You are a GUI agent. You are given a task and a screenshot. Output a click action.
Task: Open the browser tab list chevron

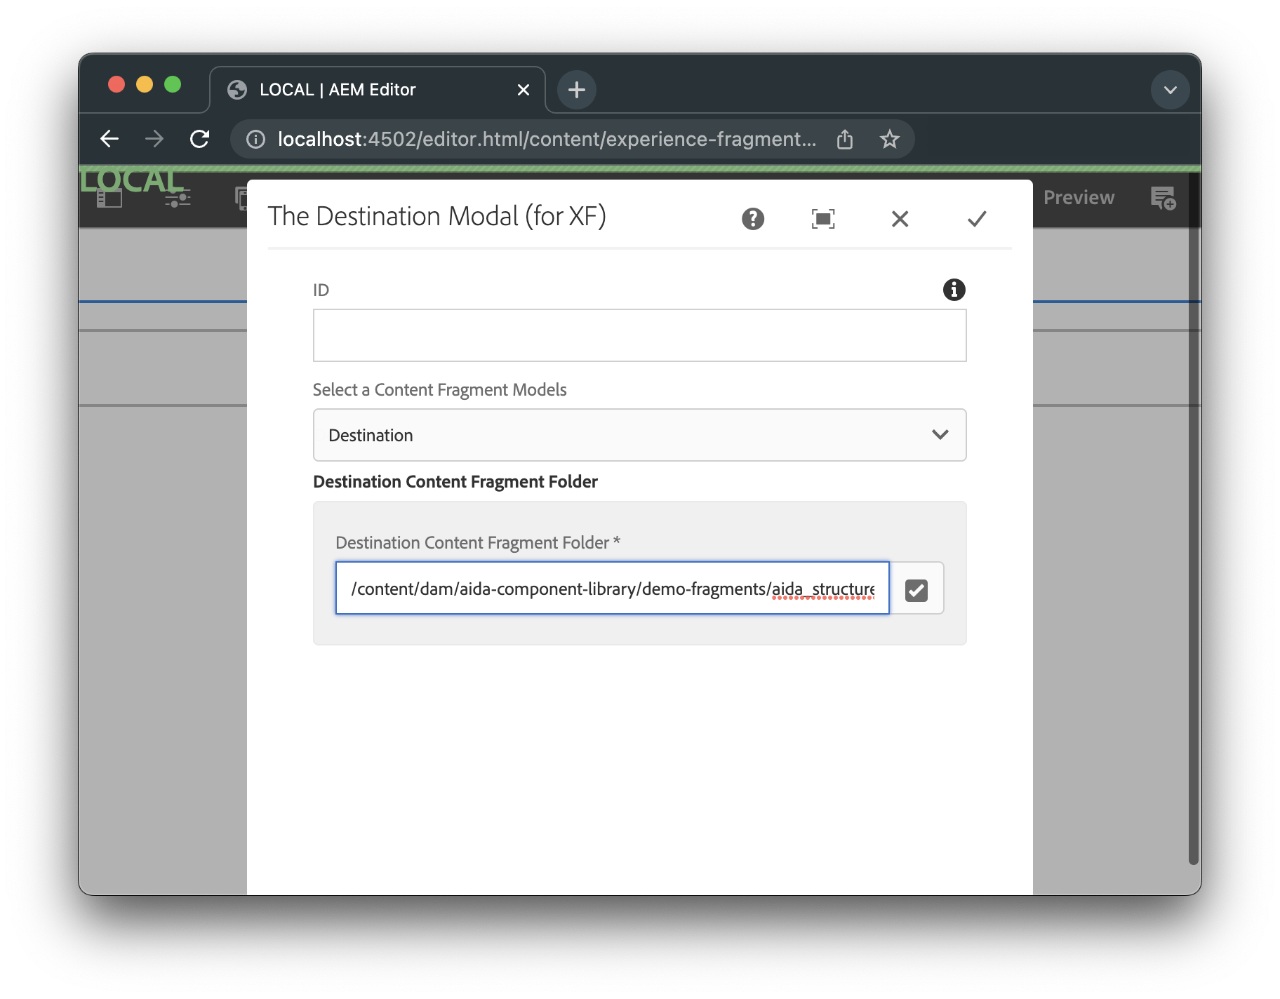[x=1170, y=90]
